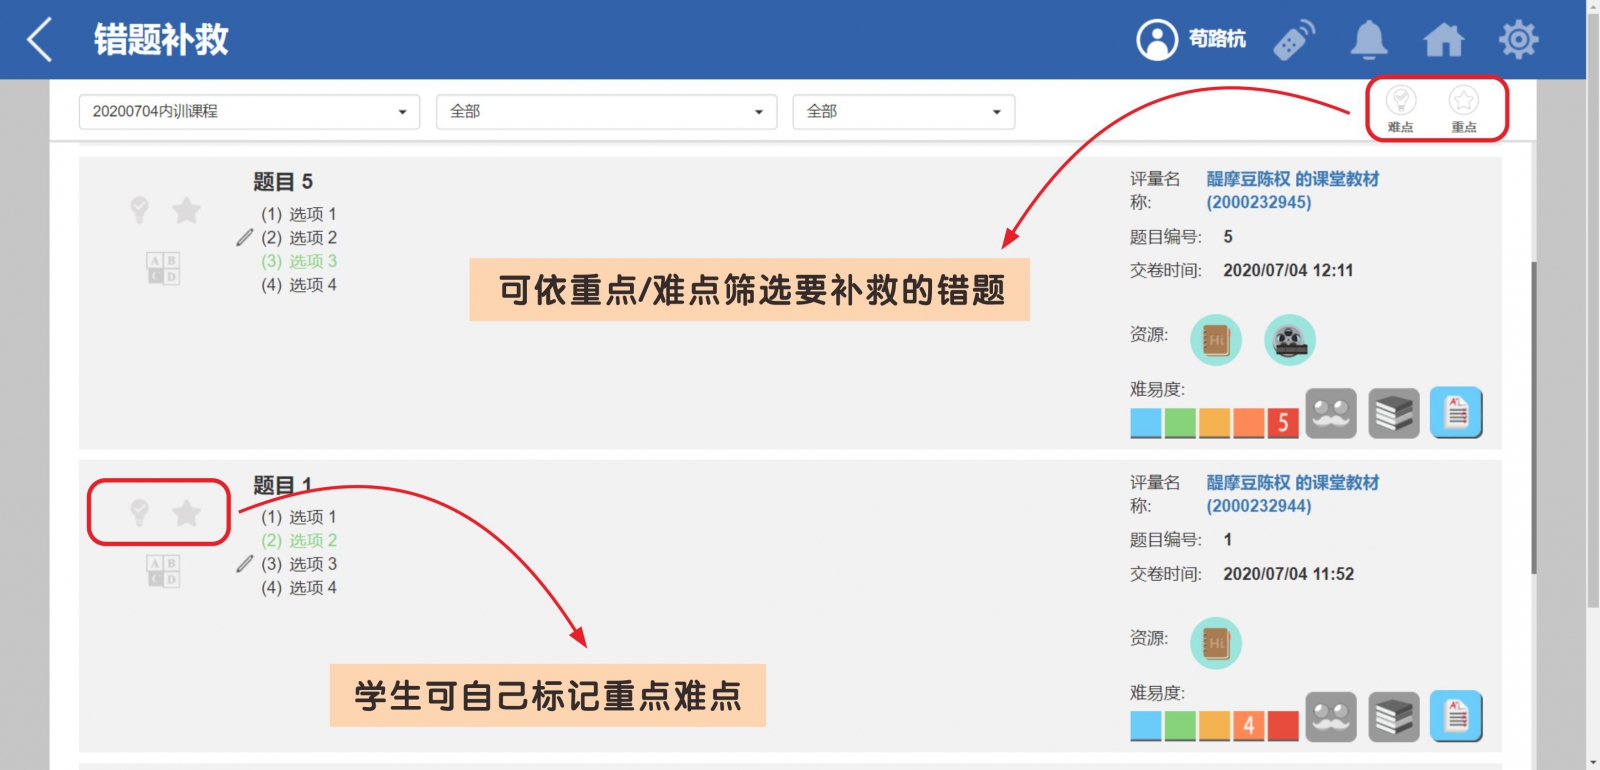Click the document icon for question 5

1456,413
